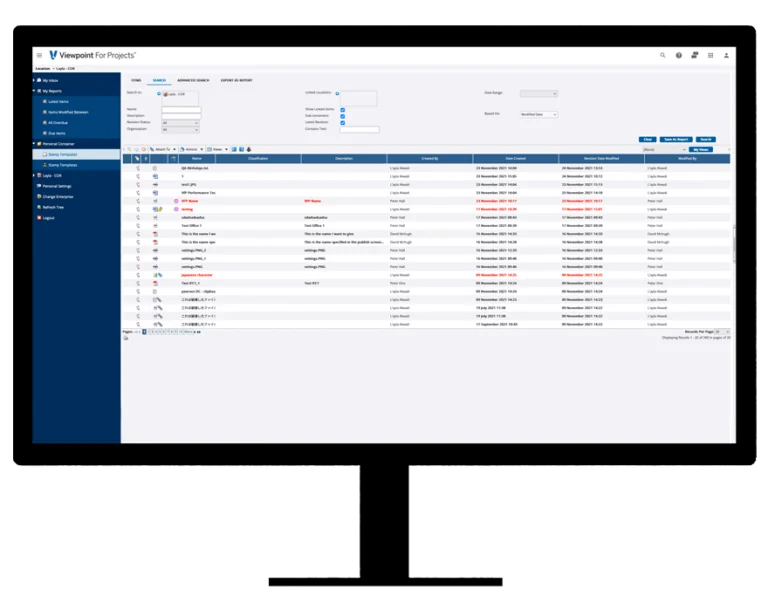The width and height of the screenshot is (768, 603).
Task: Sort by the Date Created column header
Action: click(x=515, y=158)
